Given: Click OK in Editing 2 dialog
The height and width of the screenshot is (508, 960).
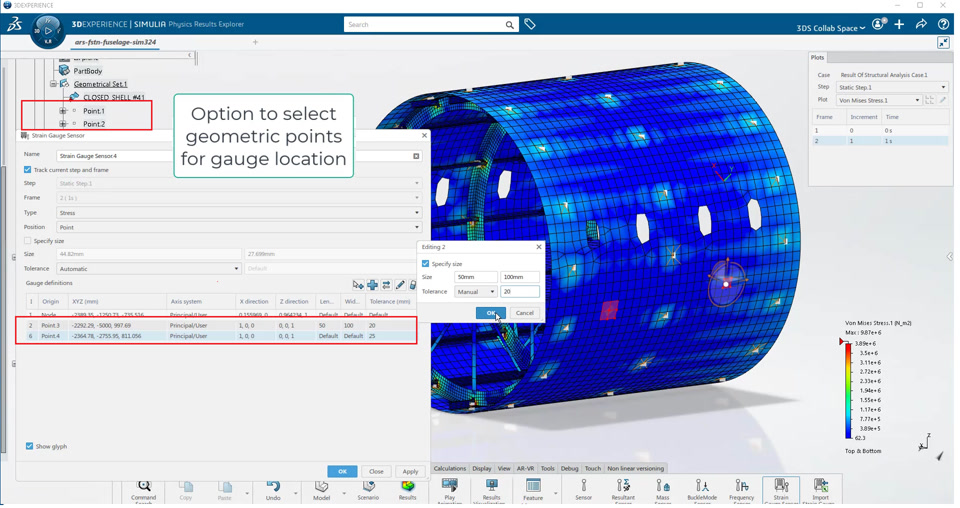Looking at the screenshot, I should [490, 313].
